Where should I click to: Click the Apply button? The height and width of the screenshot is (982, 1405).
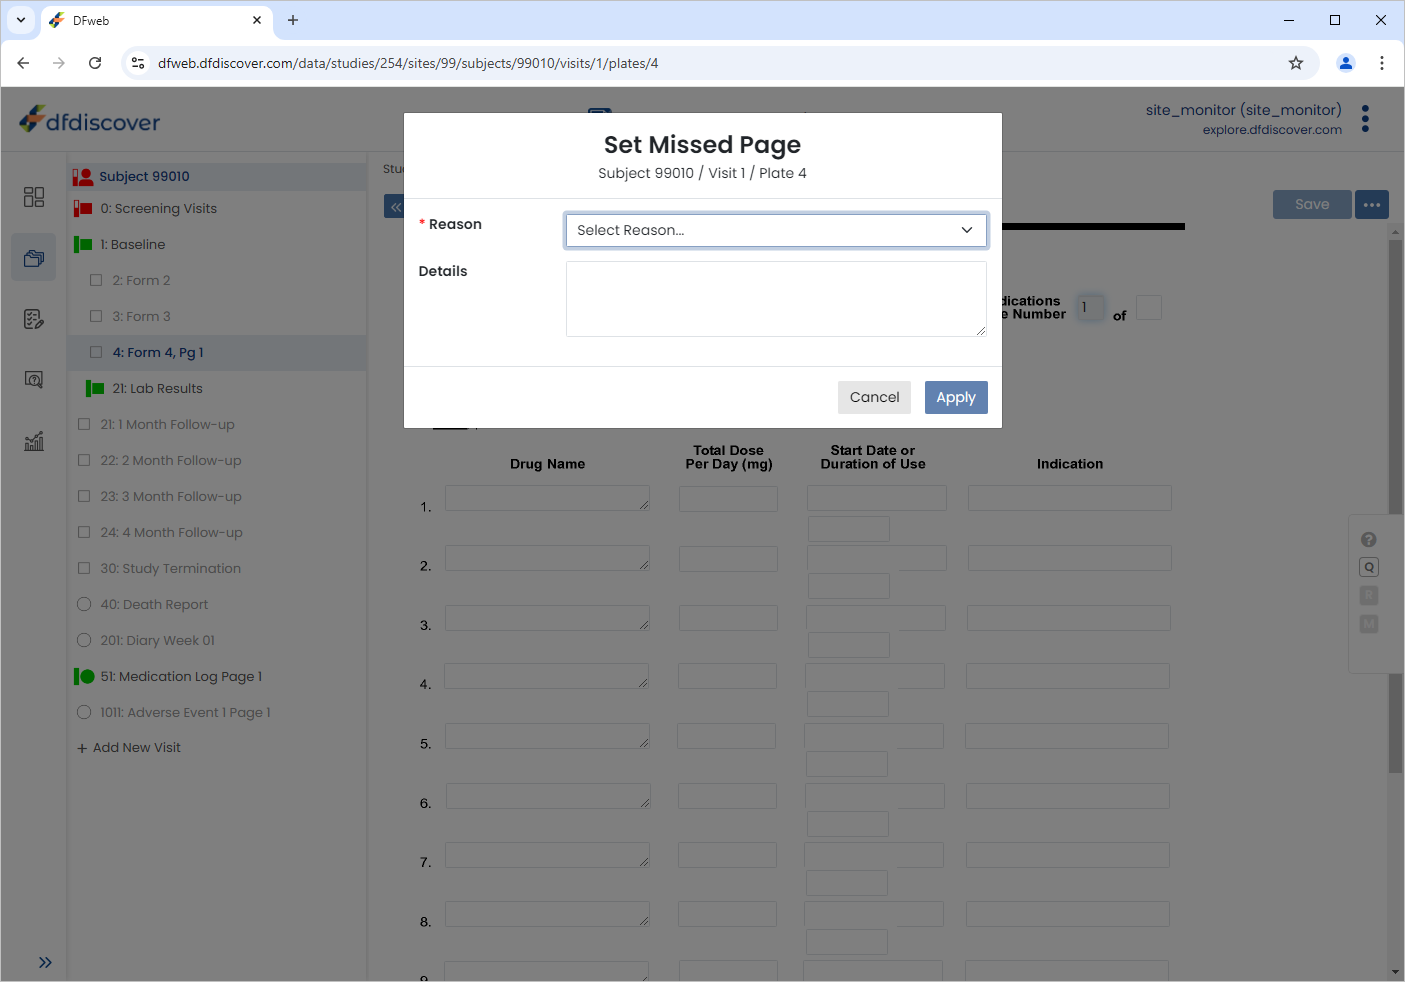coord(956,397)
